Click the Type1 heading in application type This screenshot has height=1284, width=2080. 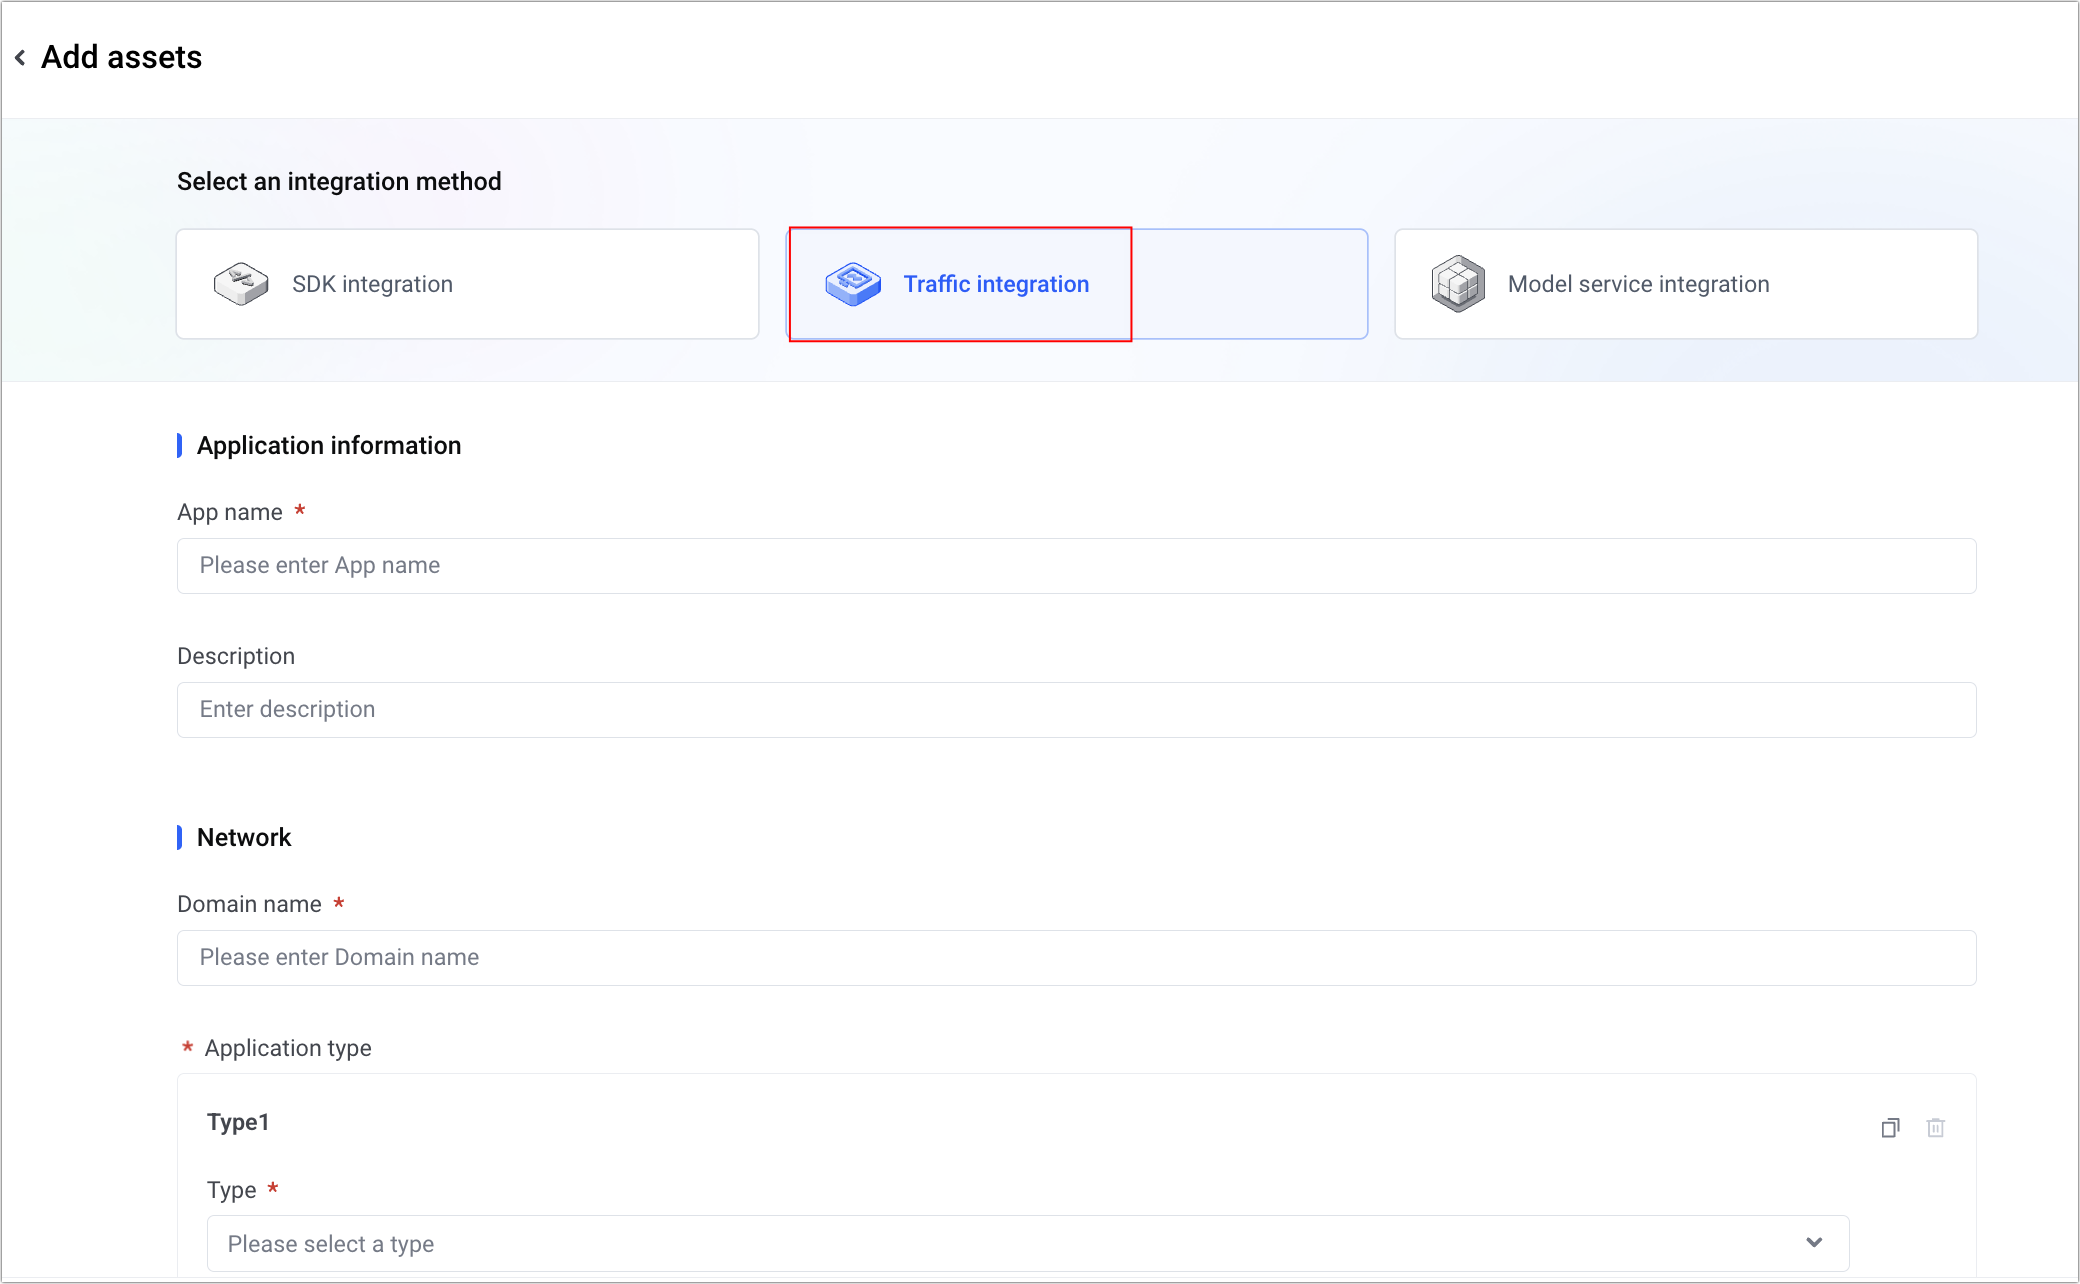(x=238, y=1122)
